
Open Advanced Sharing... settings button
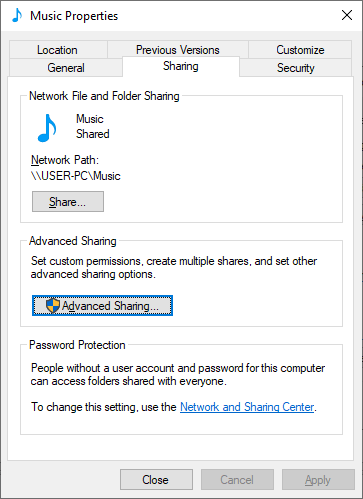tap(102, 305)
